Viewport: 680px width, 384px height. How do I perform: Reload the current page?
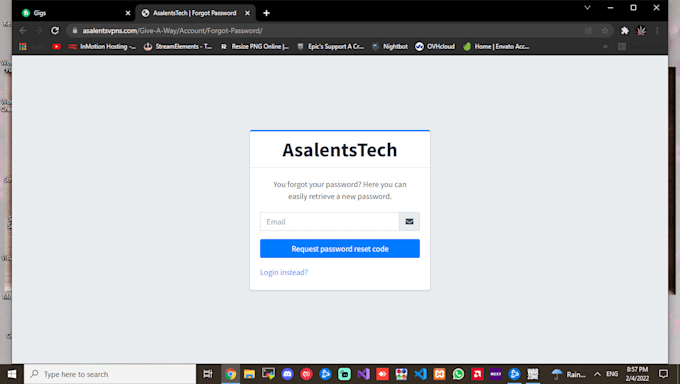[x=55, y=30]
